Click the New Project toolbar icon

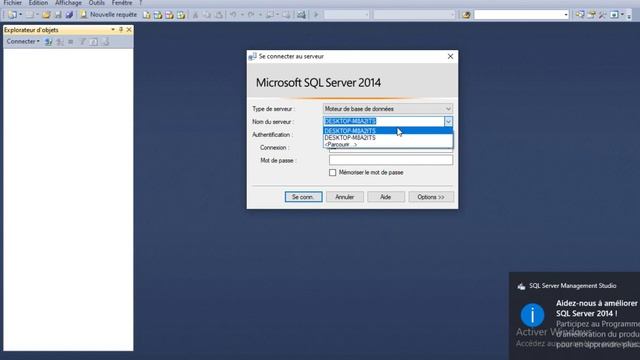(12, 15)
